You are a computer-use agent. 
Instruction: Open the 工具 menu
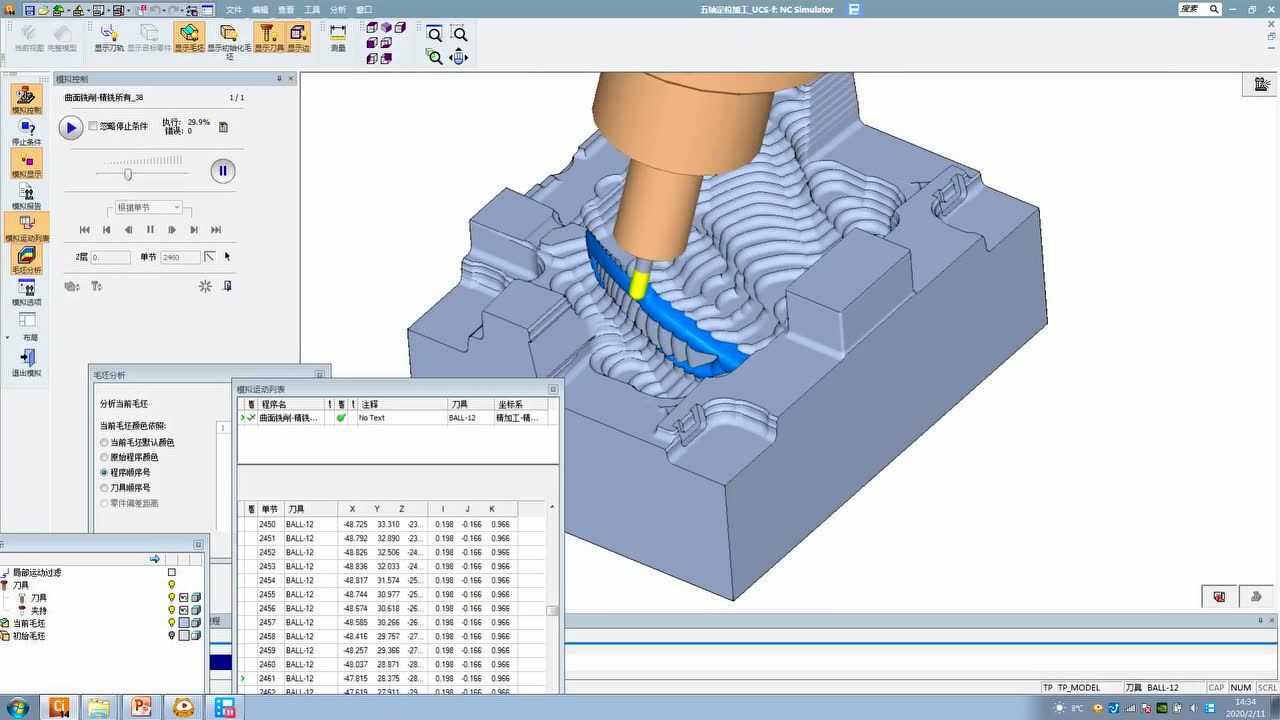click(x=312, y=9)
